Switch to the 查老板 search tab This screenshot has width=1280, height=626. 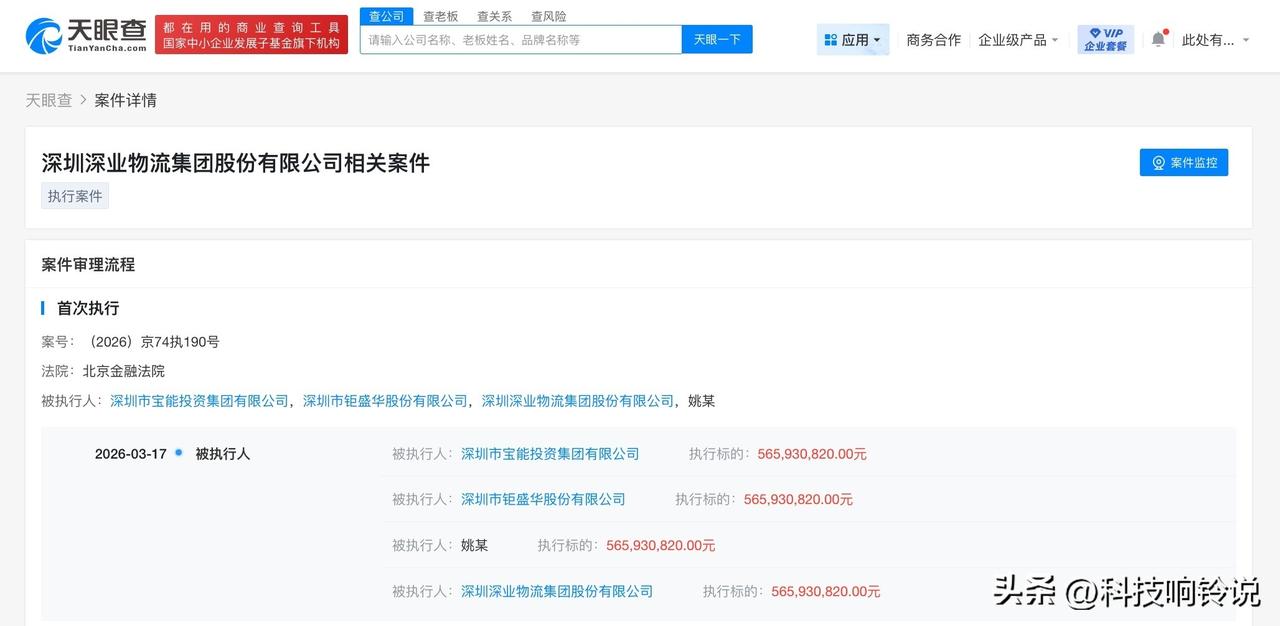click(x=440, y=16)
